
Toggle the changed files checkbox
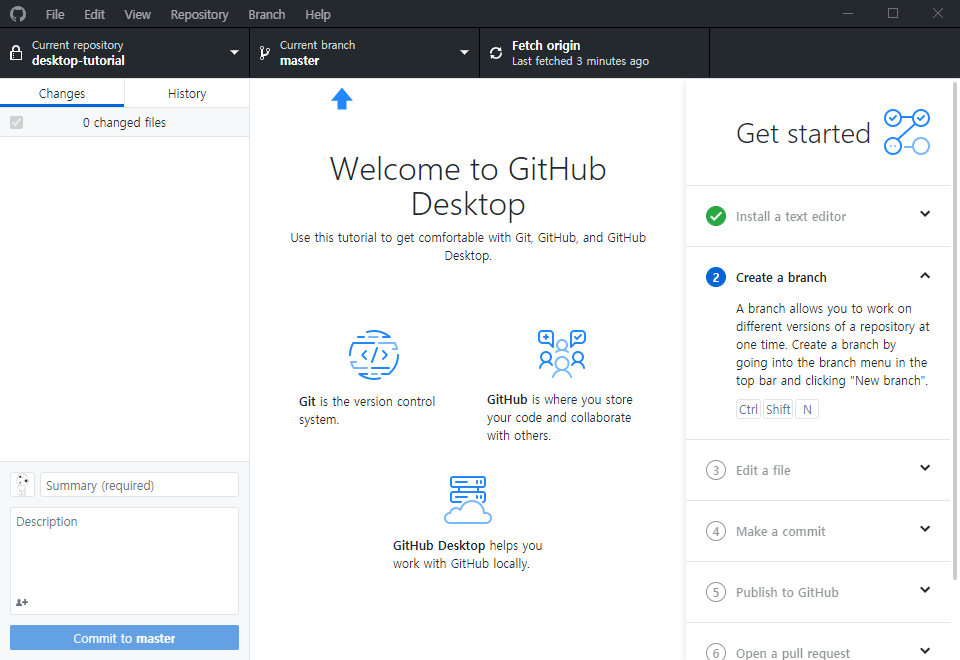click(x=16, y=122)
